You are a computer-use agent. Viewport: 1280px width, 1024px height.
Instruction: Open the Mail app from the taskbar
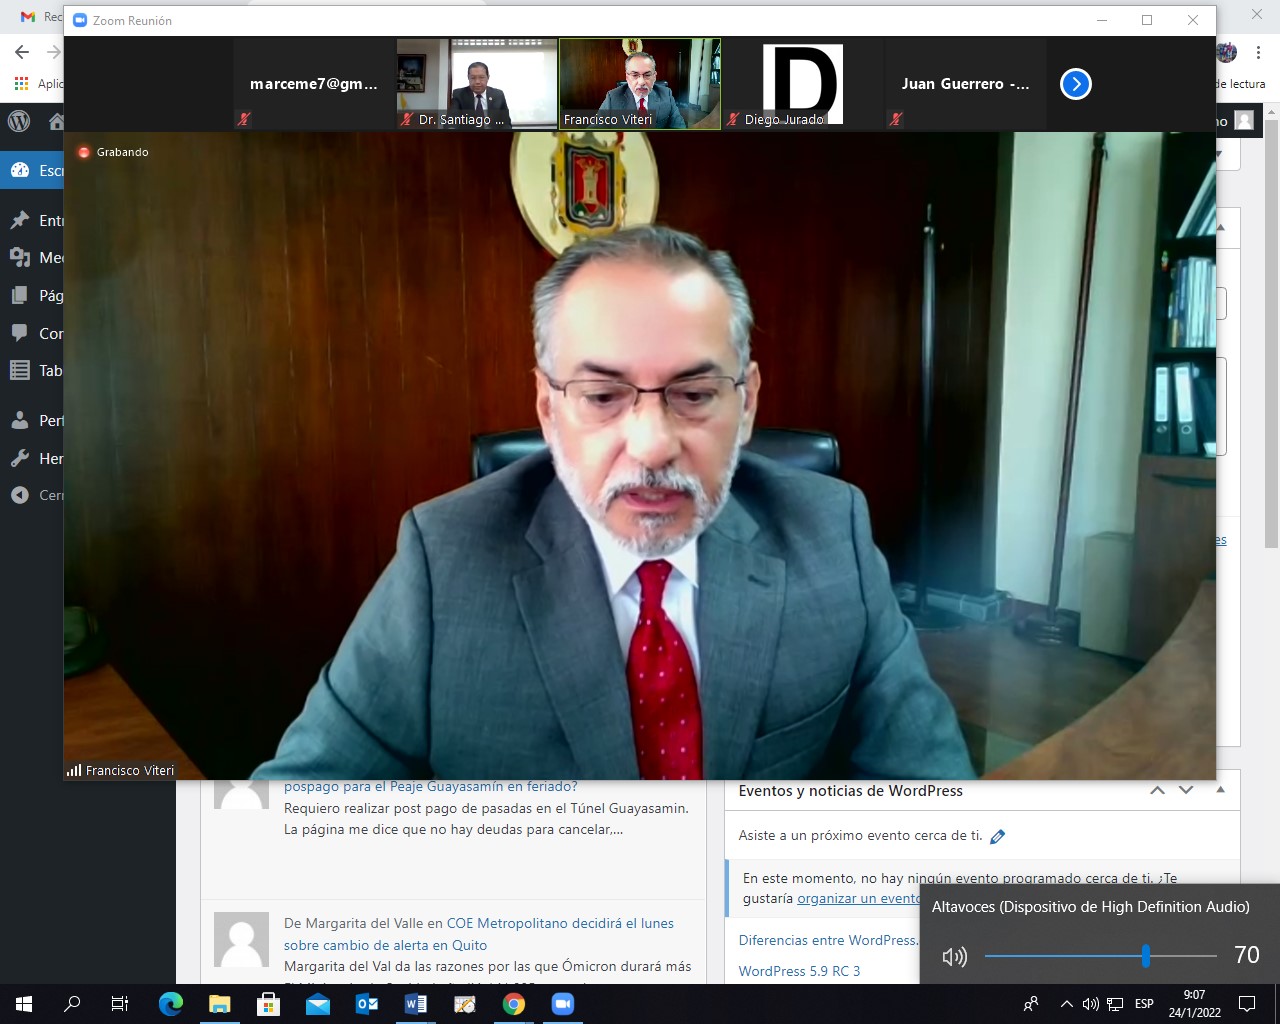318,1004
